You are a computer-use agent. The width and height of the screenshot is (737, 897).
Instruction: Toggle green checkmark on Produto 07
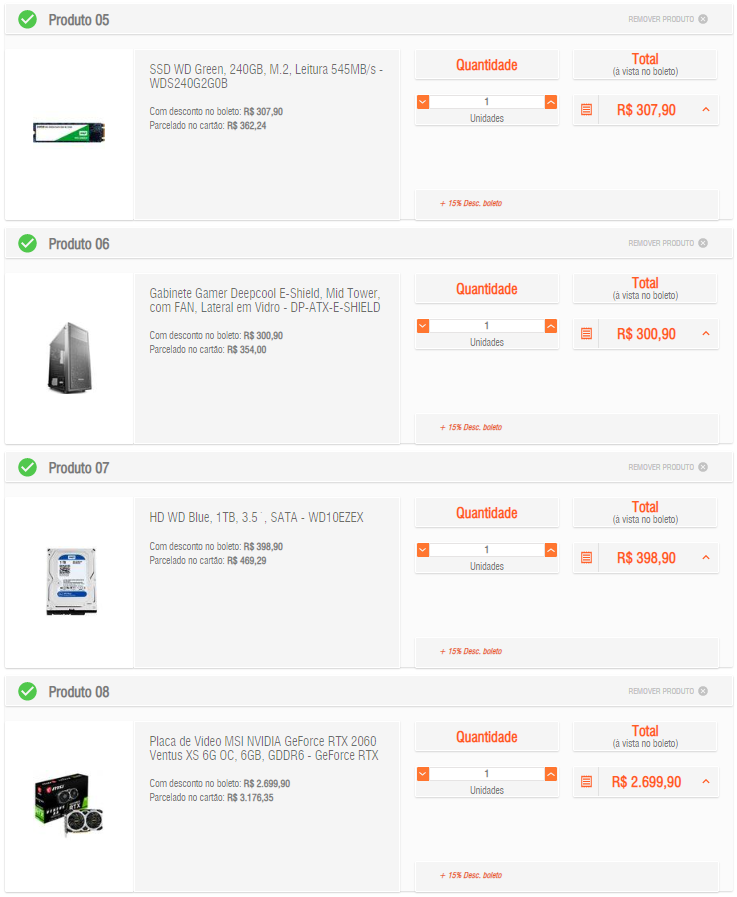(x=27, y=467)
